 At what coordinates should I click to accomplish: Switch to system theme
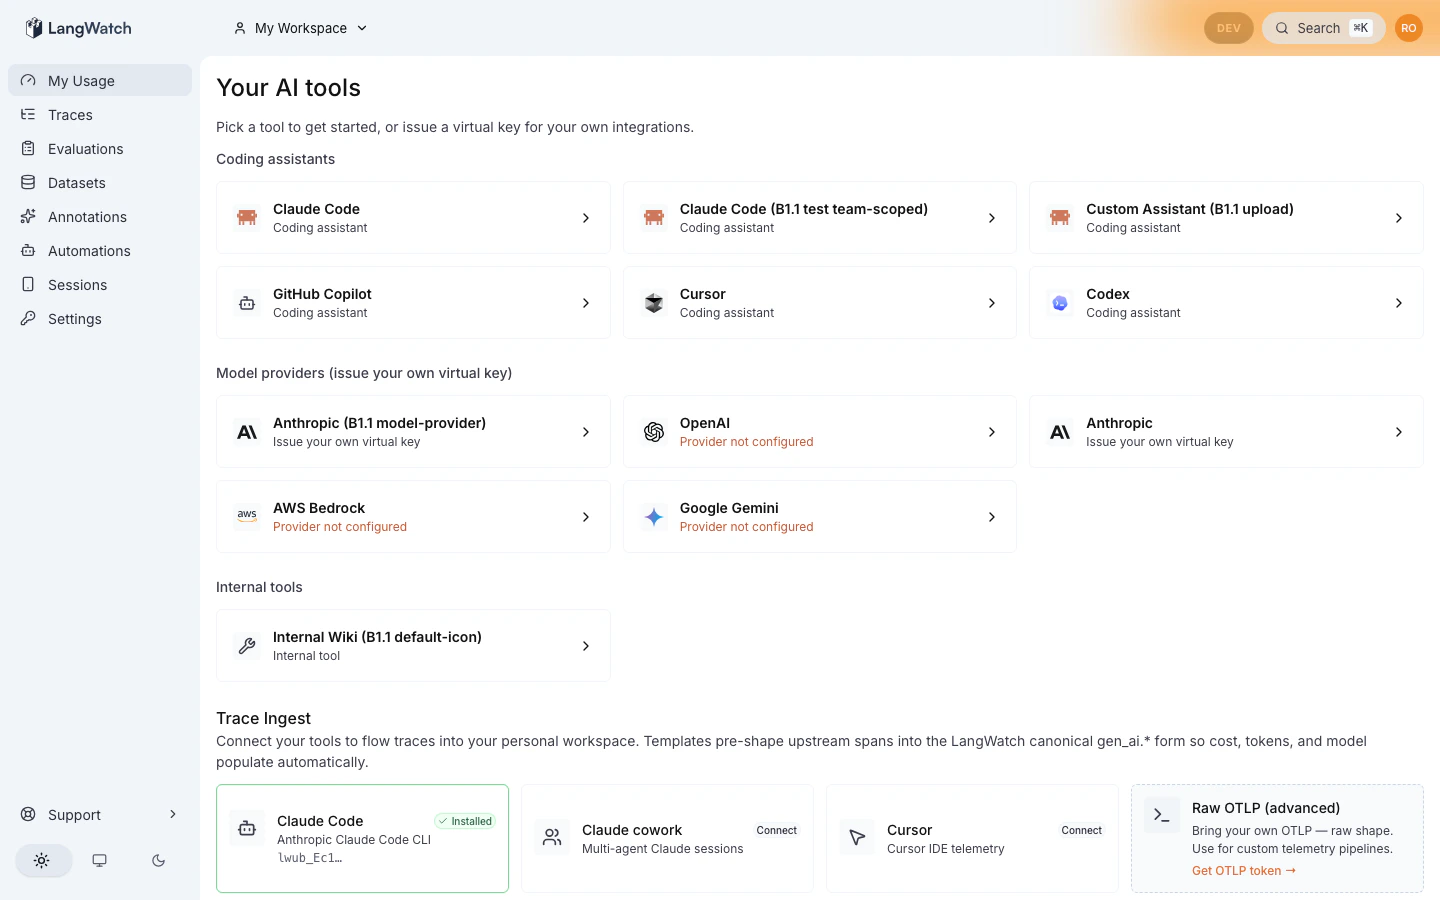[x=100, y=860]
